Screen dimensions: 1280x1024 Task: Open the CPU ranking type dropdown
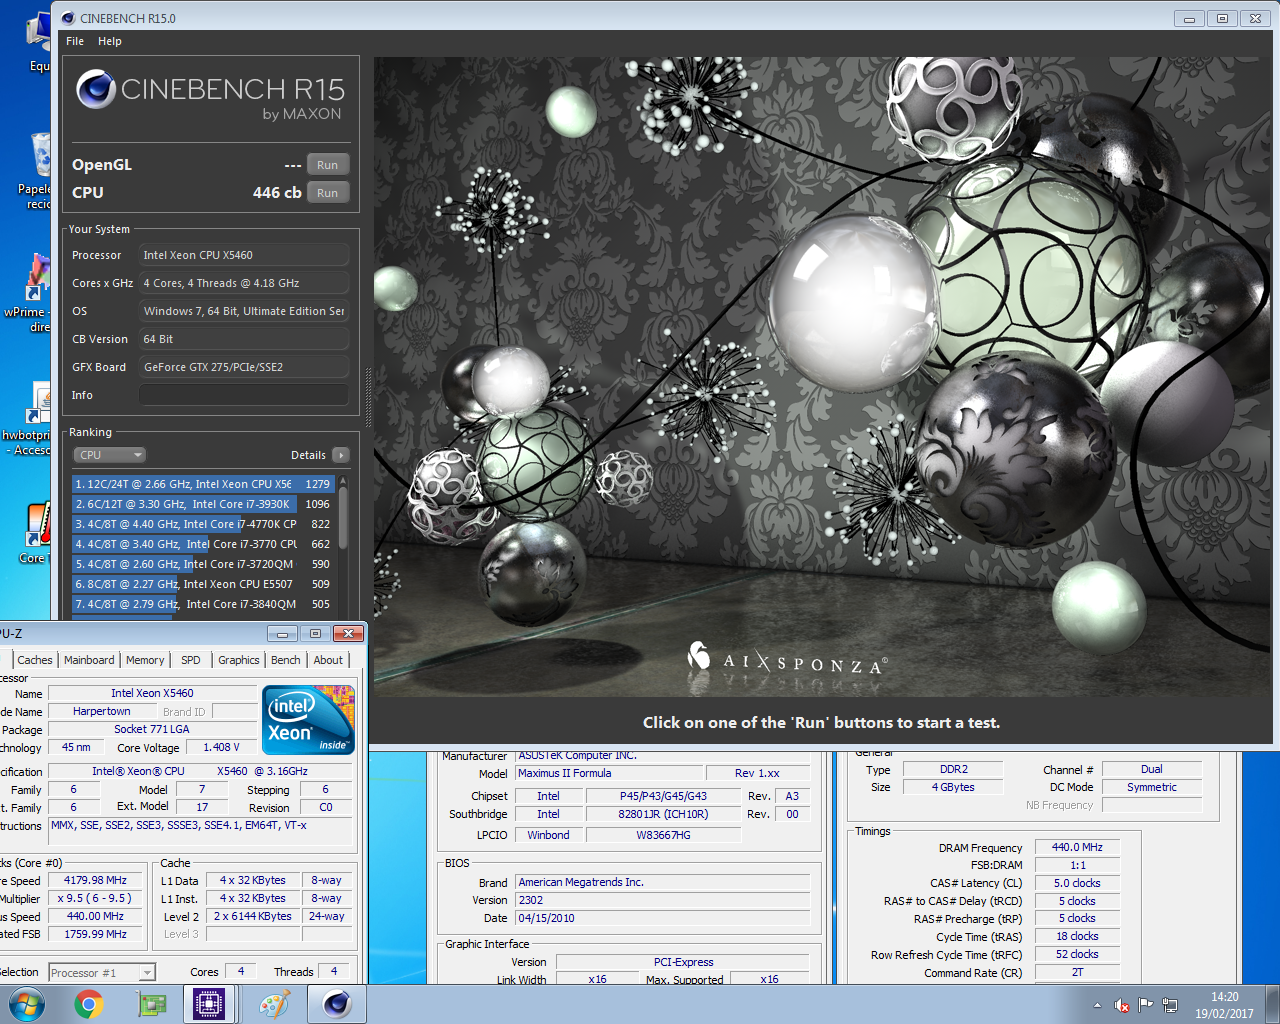pyautogui.click(x=110, y=455)
